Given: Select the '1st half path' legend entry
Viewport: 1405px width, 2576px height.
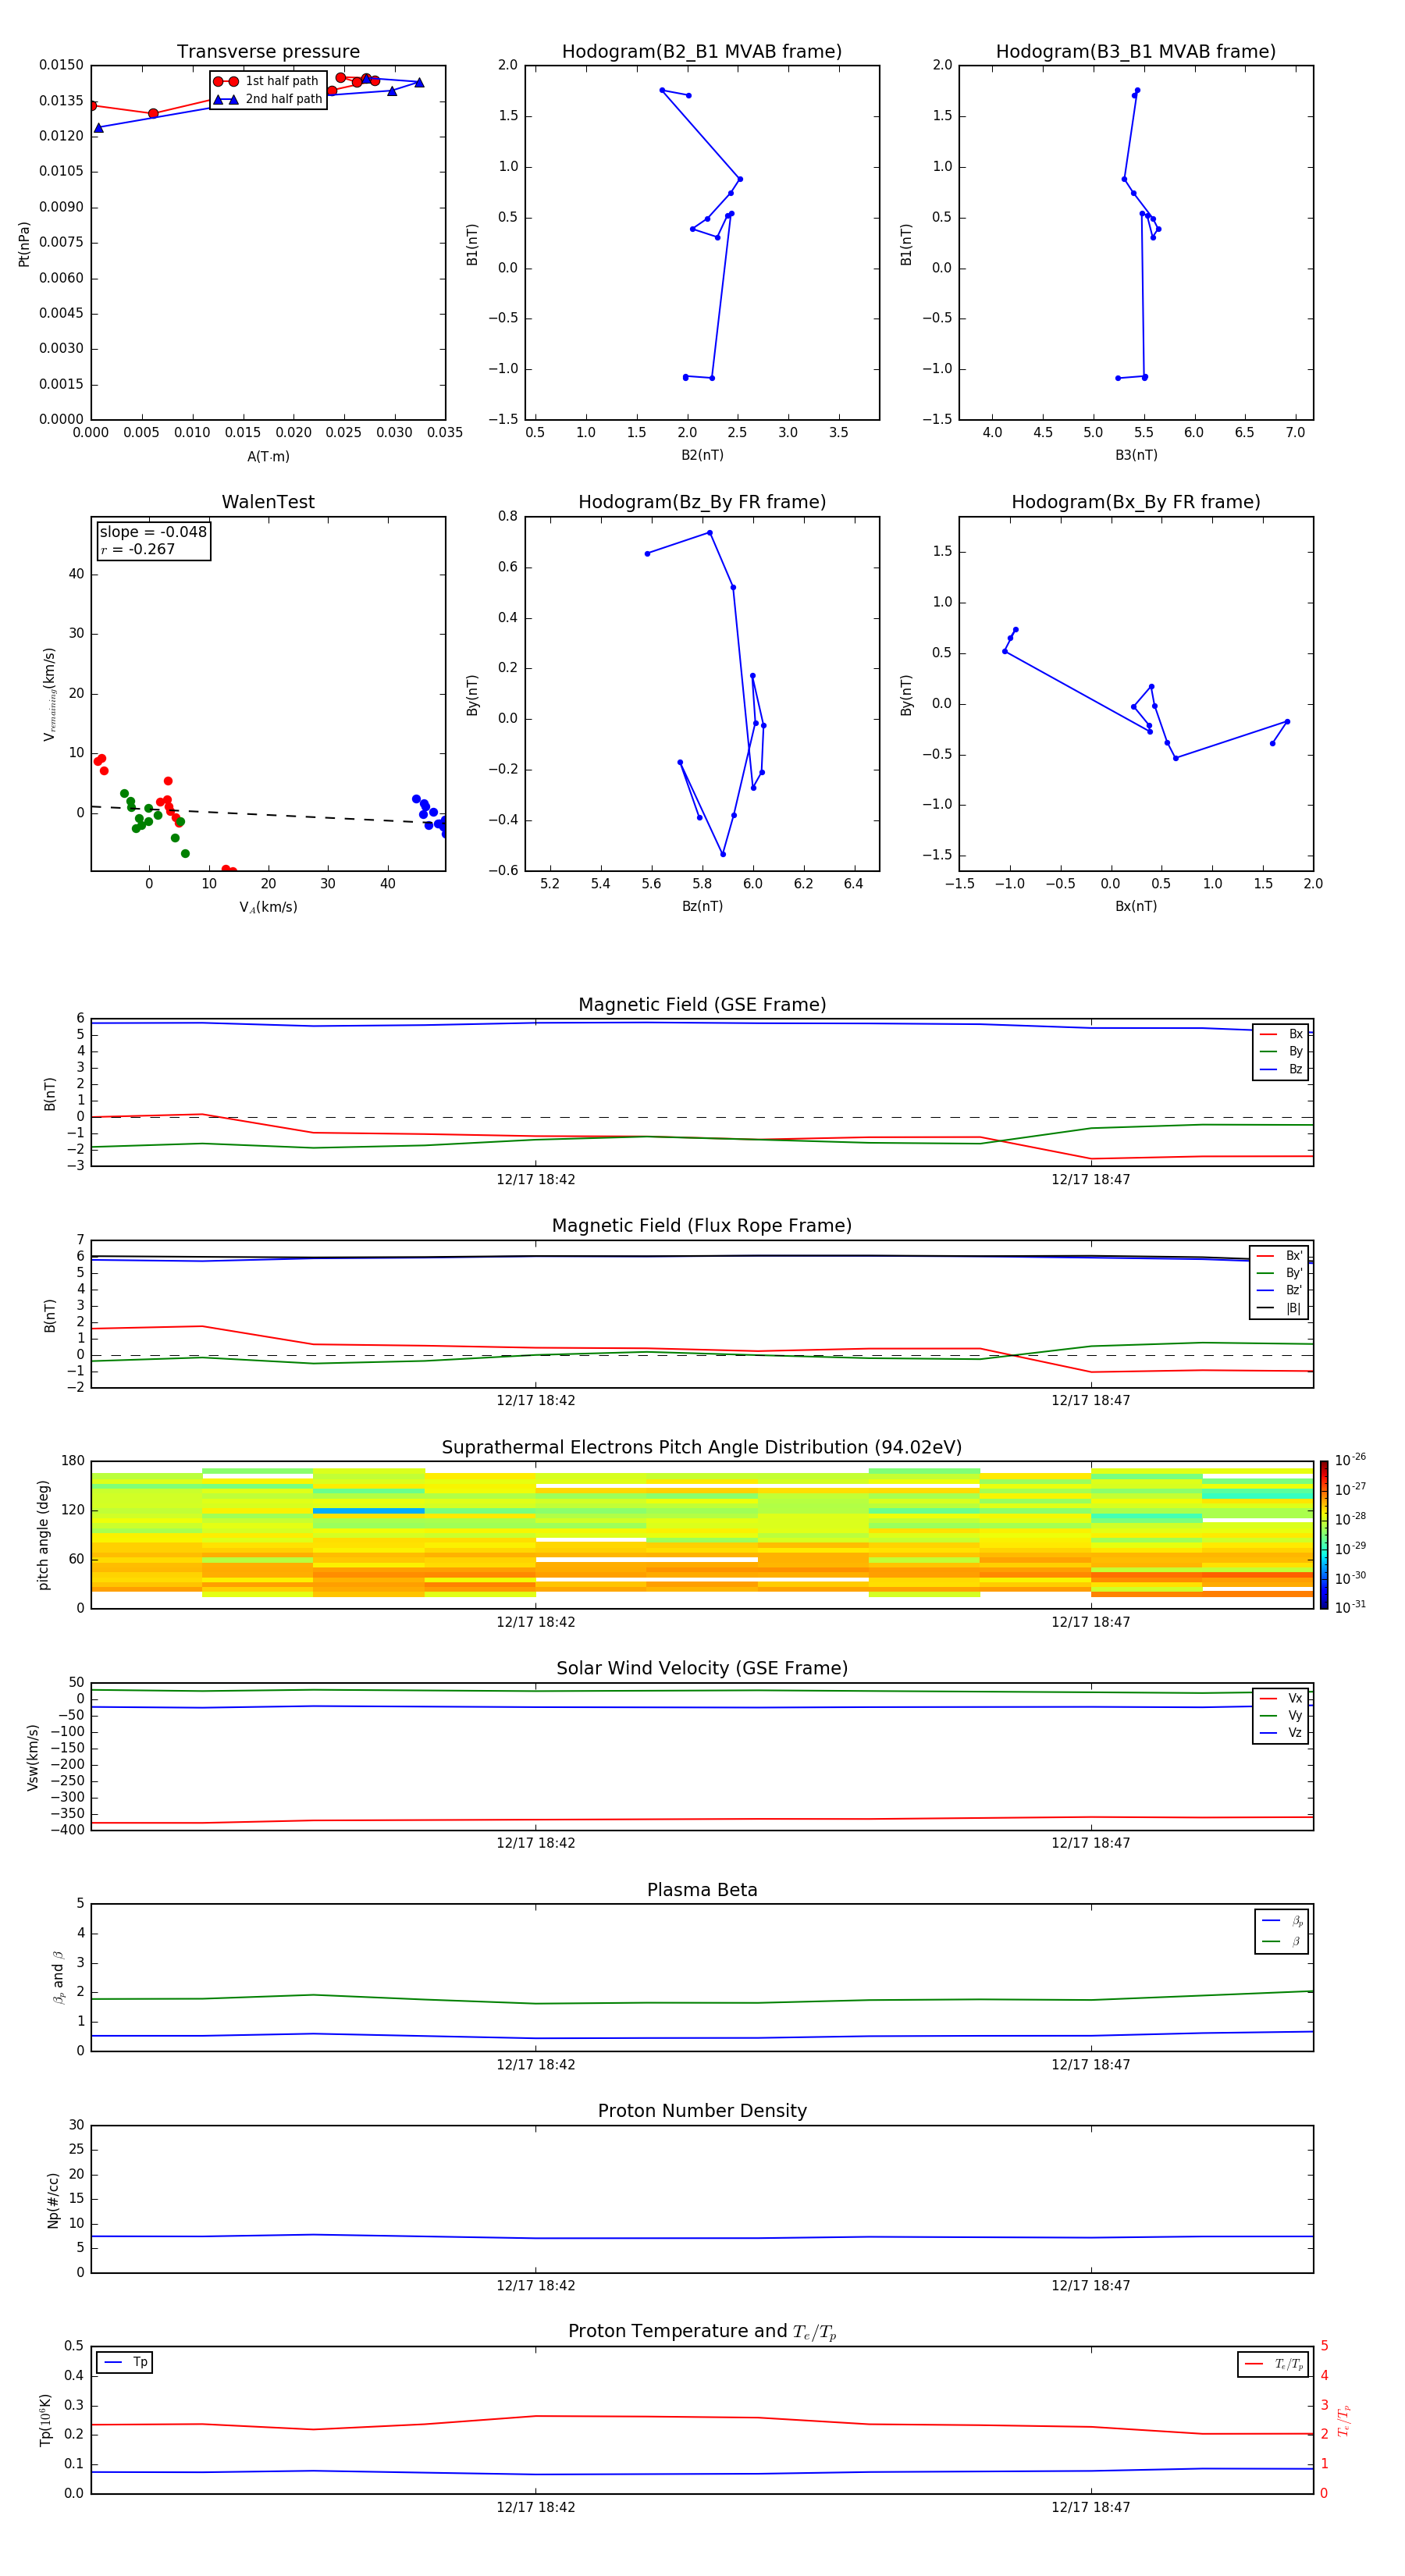Looking at the screenshot, I should (x=267, y=81).
